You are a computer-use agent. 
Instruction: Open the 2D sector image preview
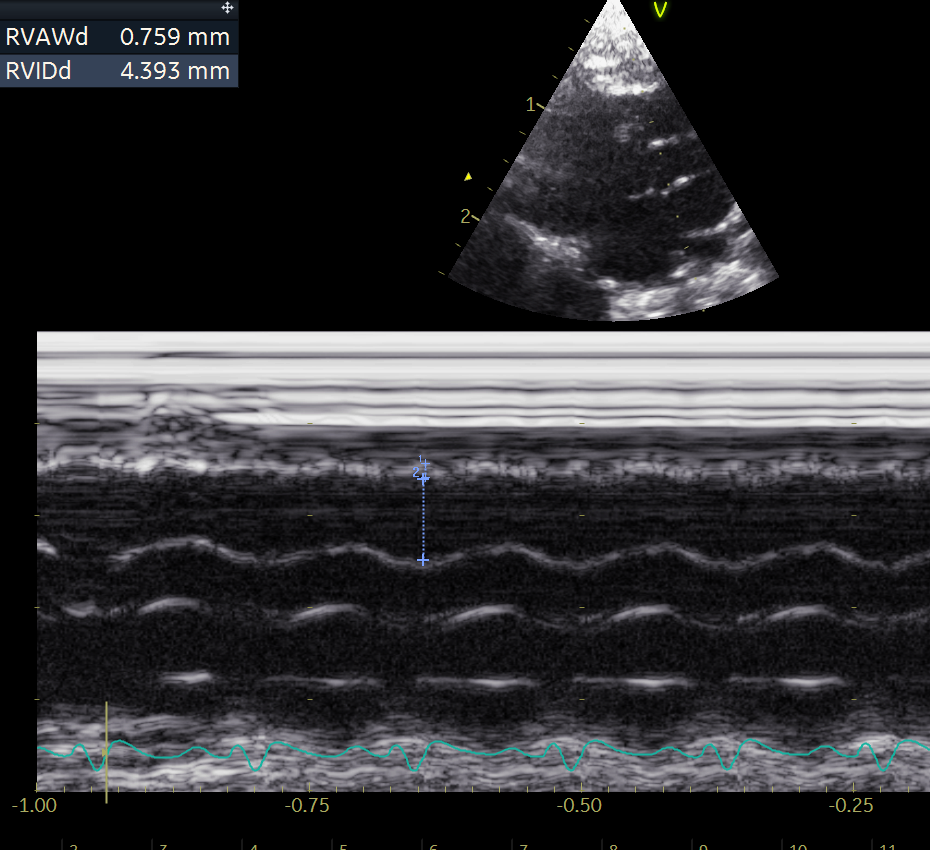pyautogui.click(x=614, y=160)
